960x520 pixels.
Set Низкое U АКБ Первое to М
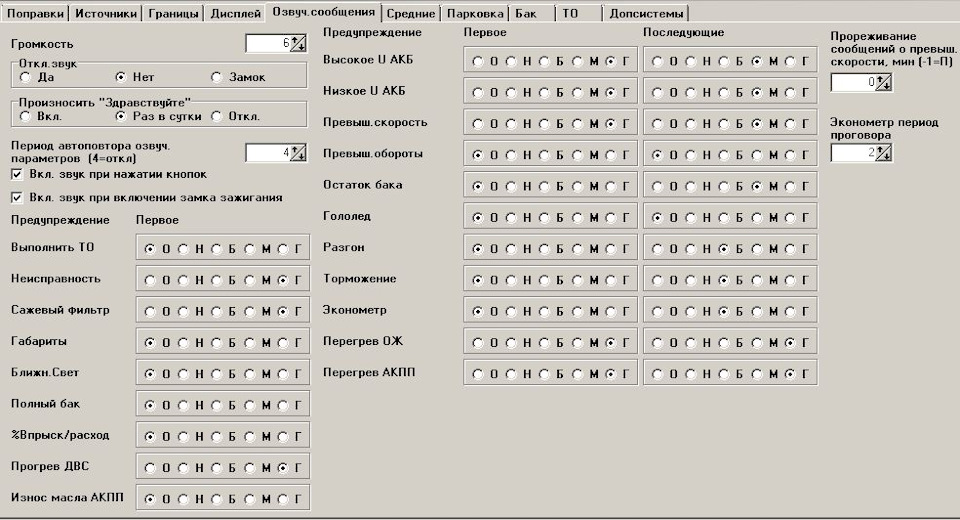coord(585,92)
